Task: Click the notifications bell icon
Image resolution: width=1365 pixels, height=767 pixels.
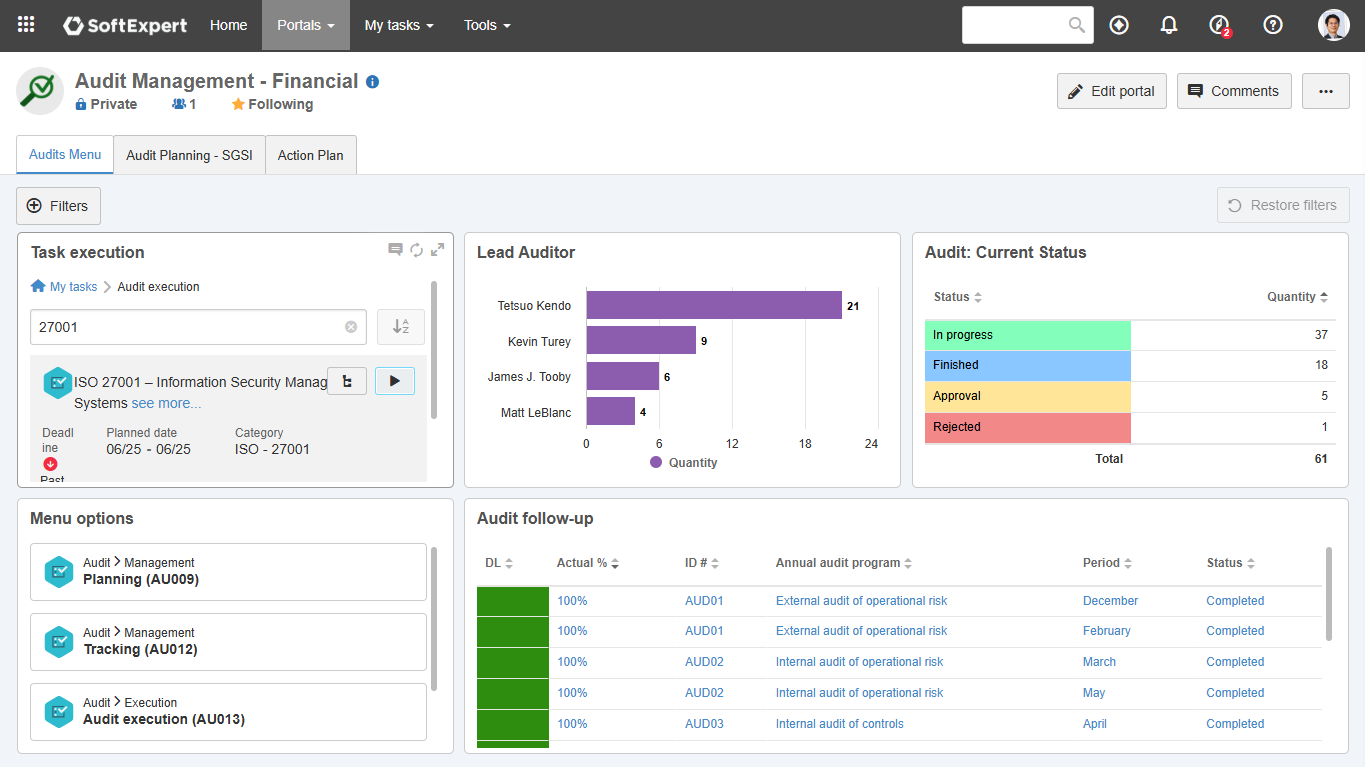Action: [x=1169, y=25]
